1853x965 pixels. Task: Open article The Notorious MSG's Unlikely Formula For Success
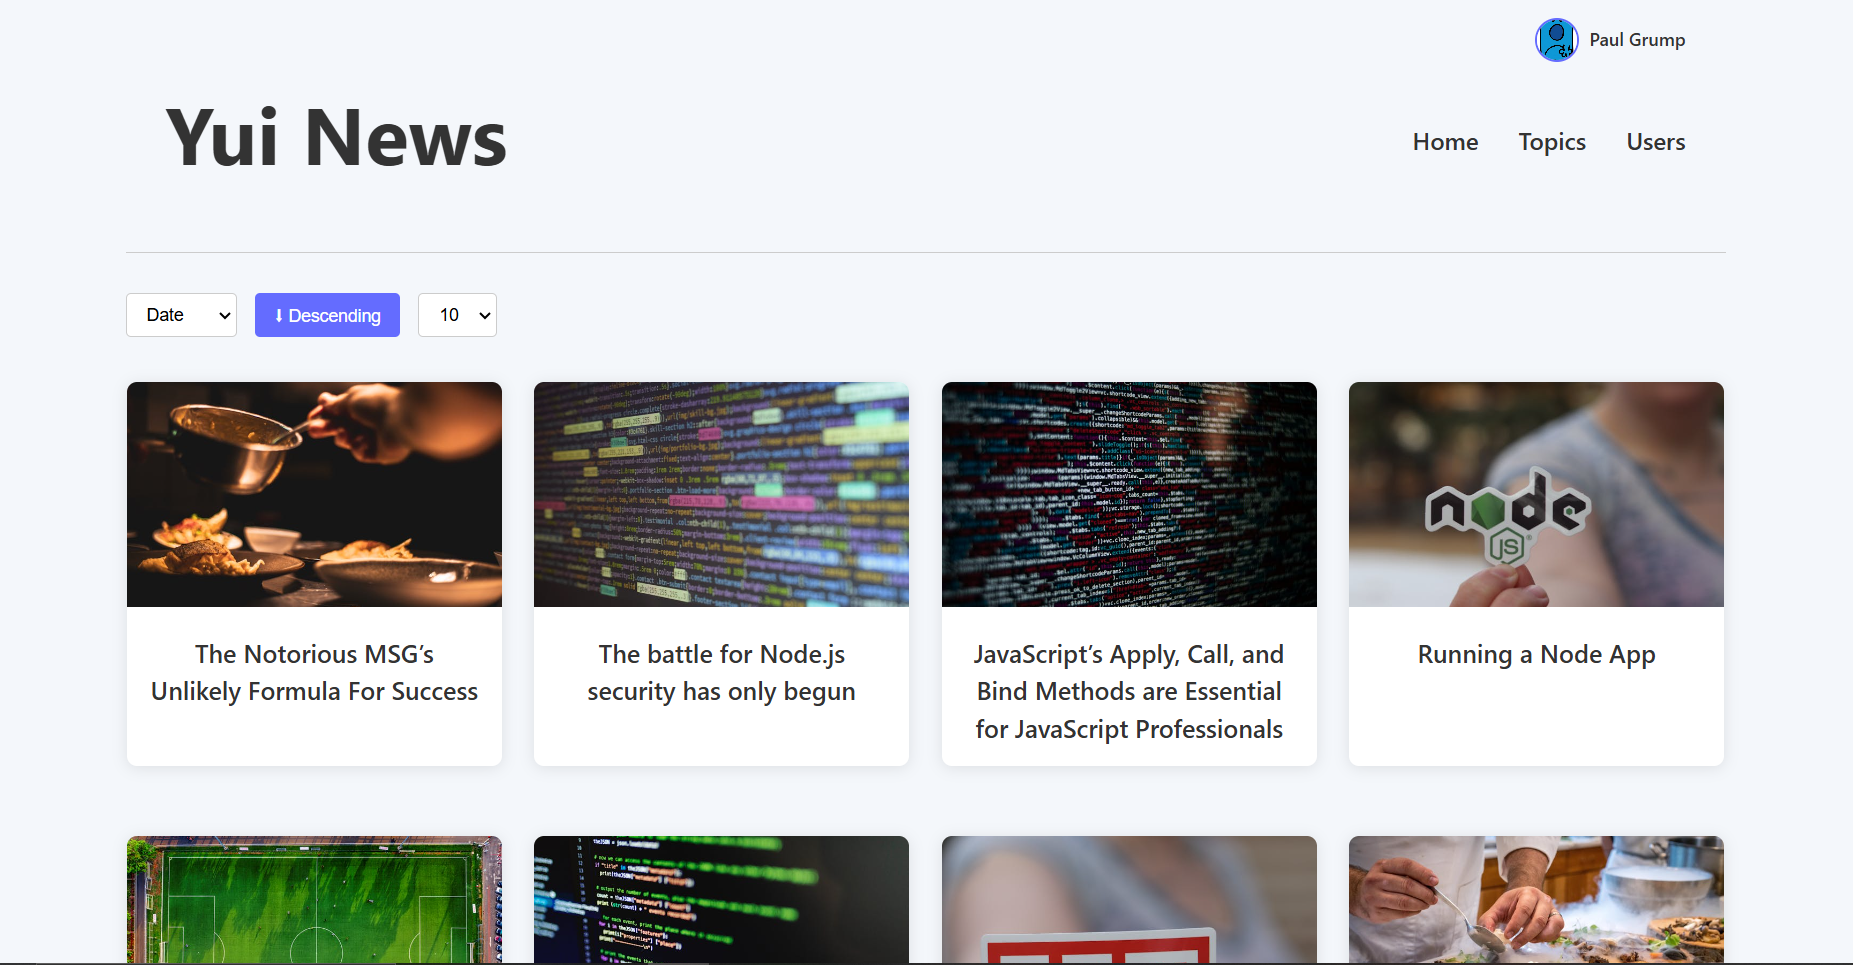point(314,673)
